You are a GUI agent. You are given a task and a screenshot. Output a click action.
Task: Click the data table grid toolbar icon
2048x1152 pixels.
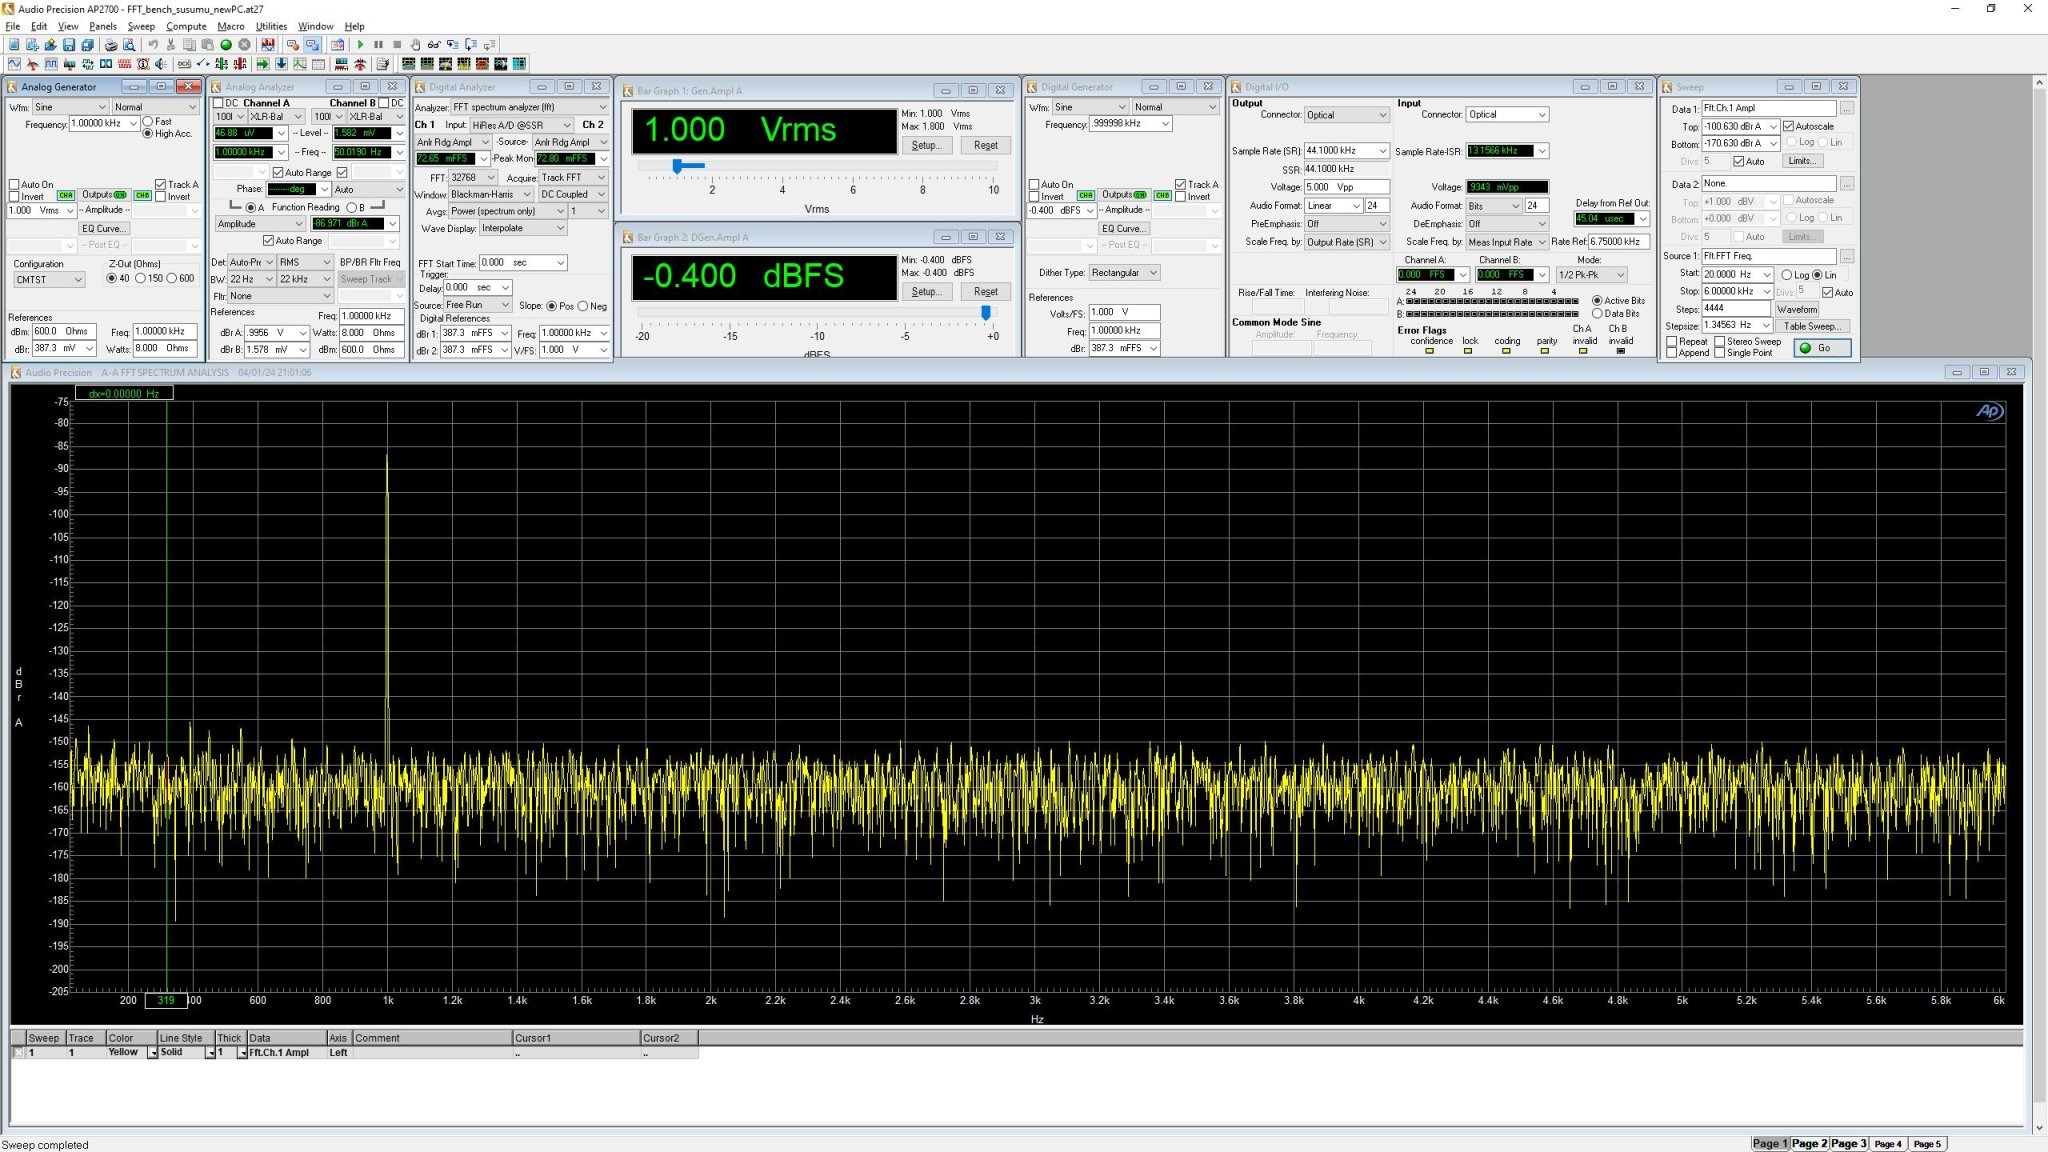[x=318, y=64]
